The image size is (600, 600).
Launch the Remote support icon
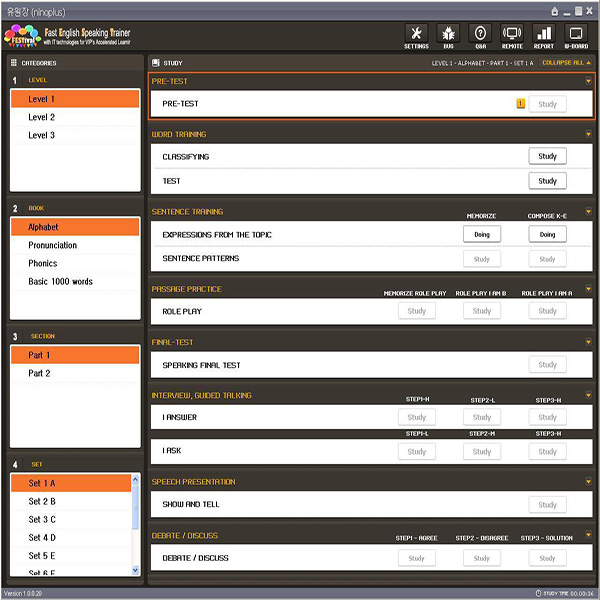(512, 37)
